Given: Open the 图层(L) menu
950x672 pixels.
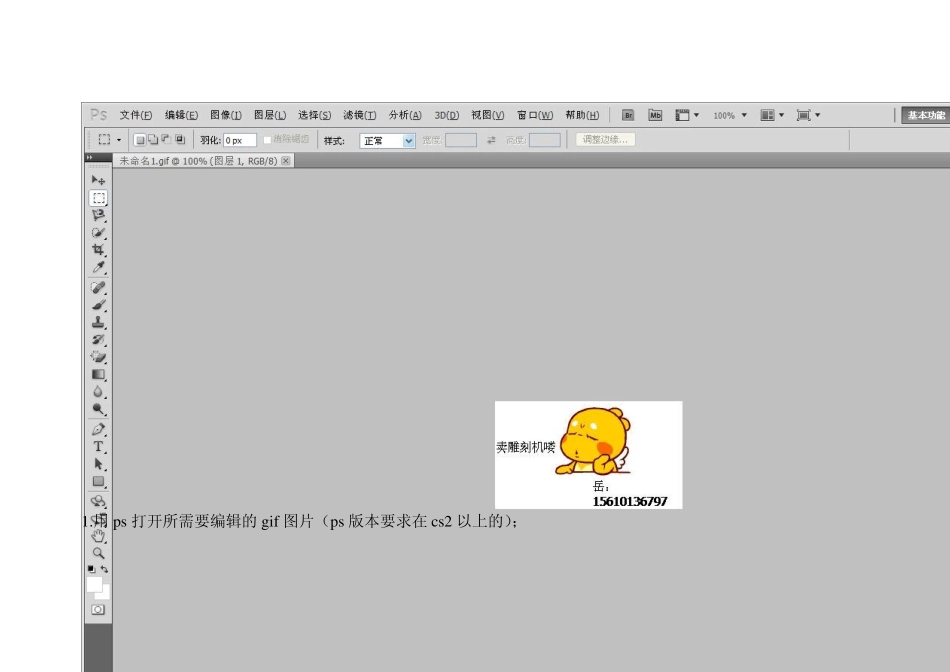Looking at the screenshot, I should point(270,115).
